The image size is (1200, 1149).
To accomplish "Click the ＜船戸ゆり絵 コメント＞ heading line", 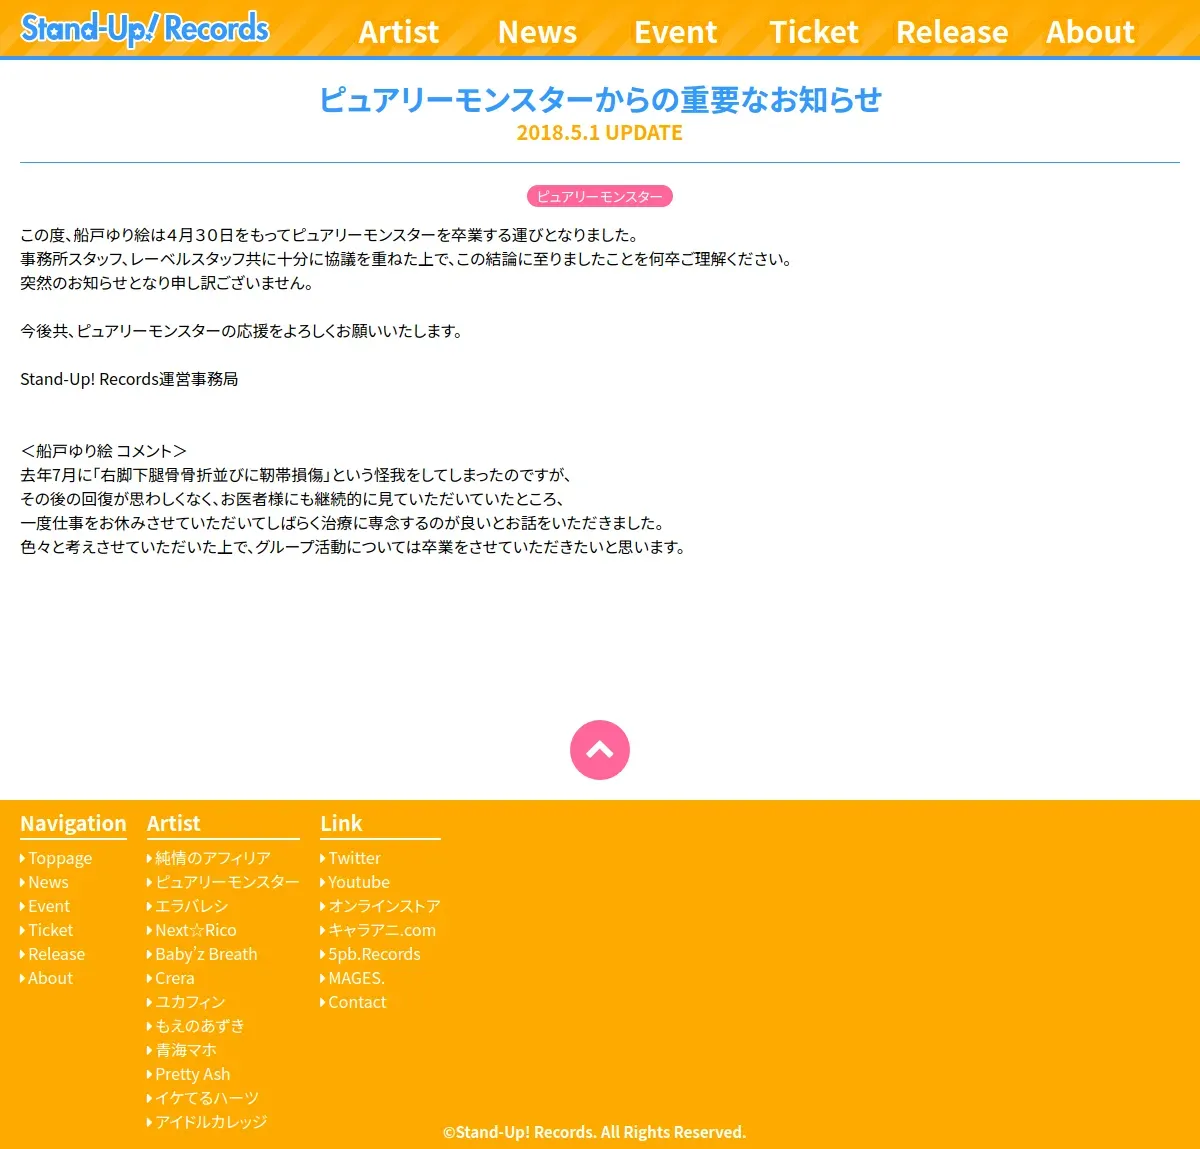I will [103, 451].
